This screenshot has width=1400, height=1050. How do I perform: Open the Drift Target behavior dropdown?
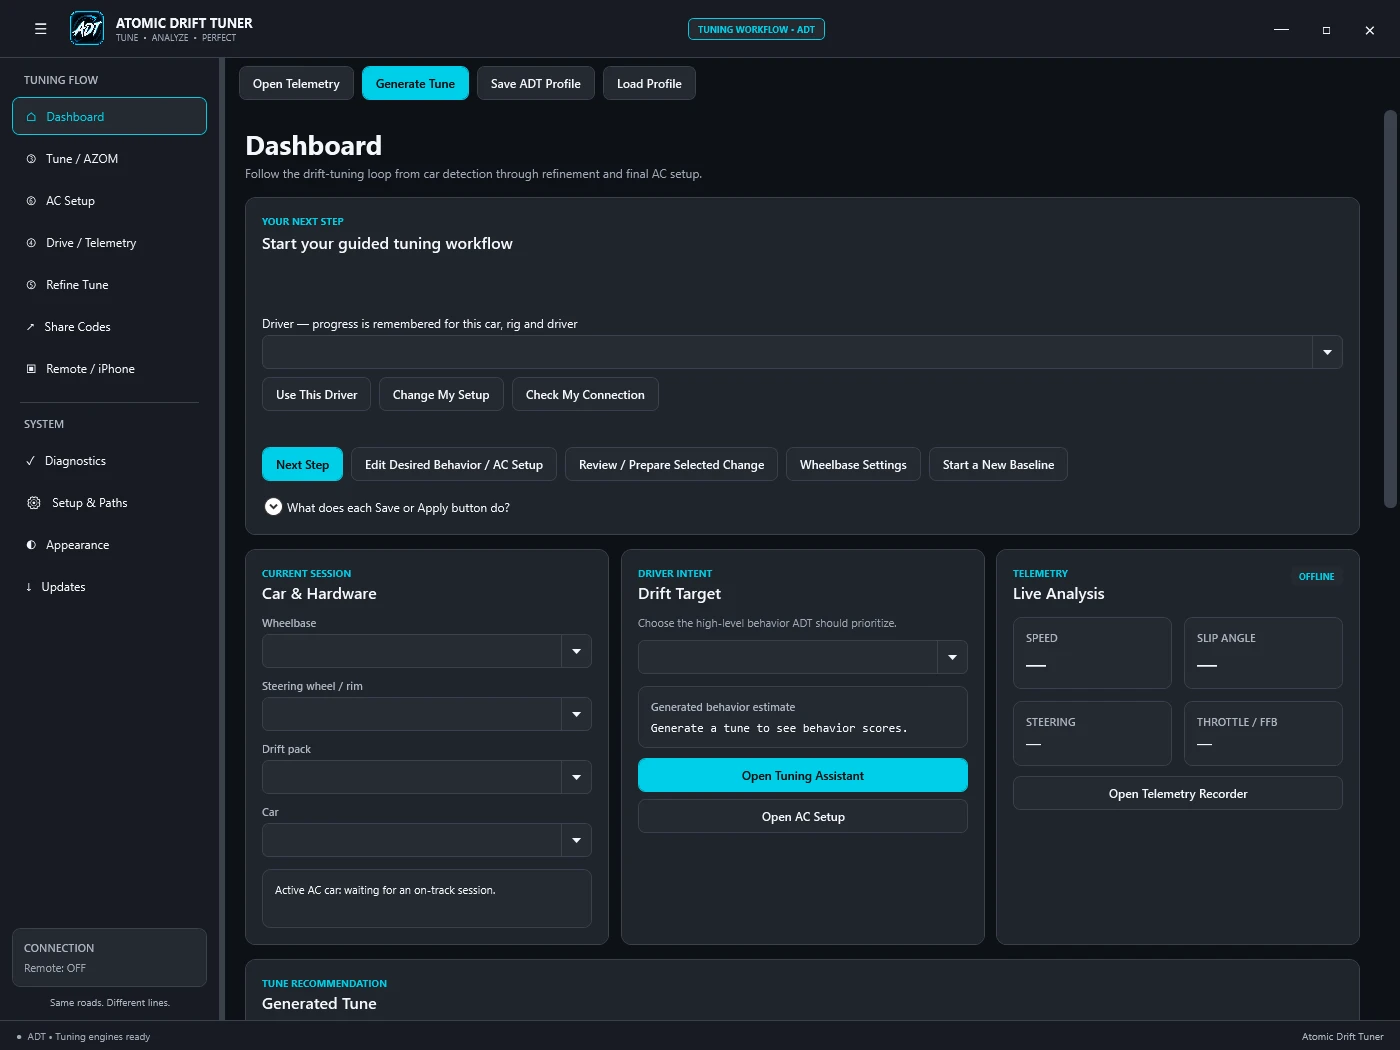pyautogui.click(x=803, y=657)
